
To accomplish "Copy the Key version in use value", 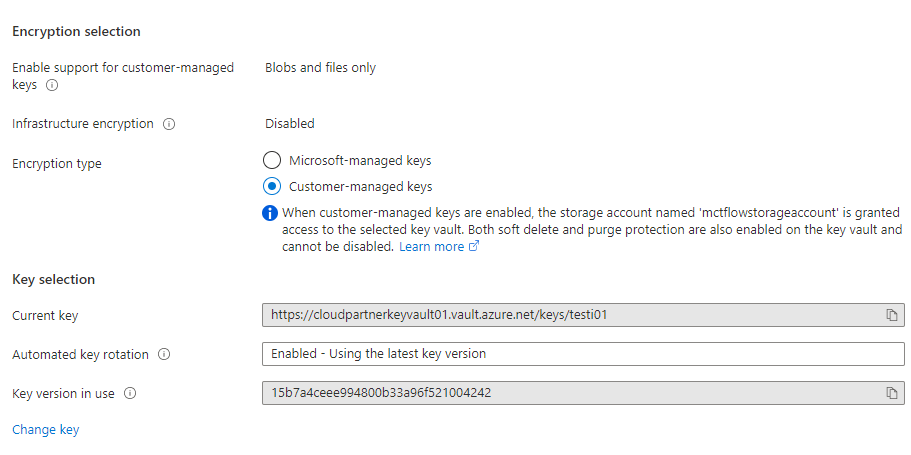I will point(891,393).
